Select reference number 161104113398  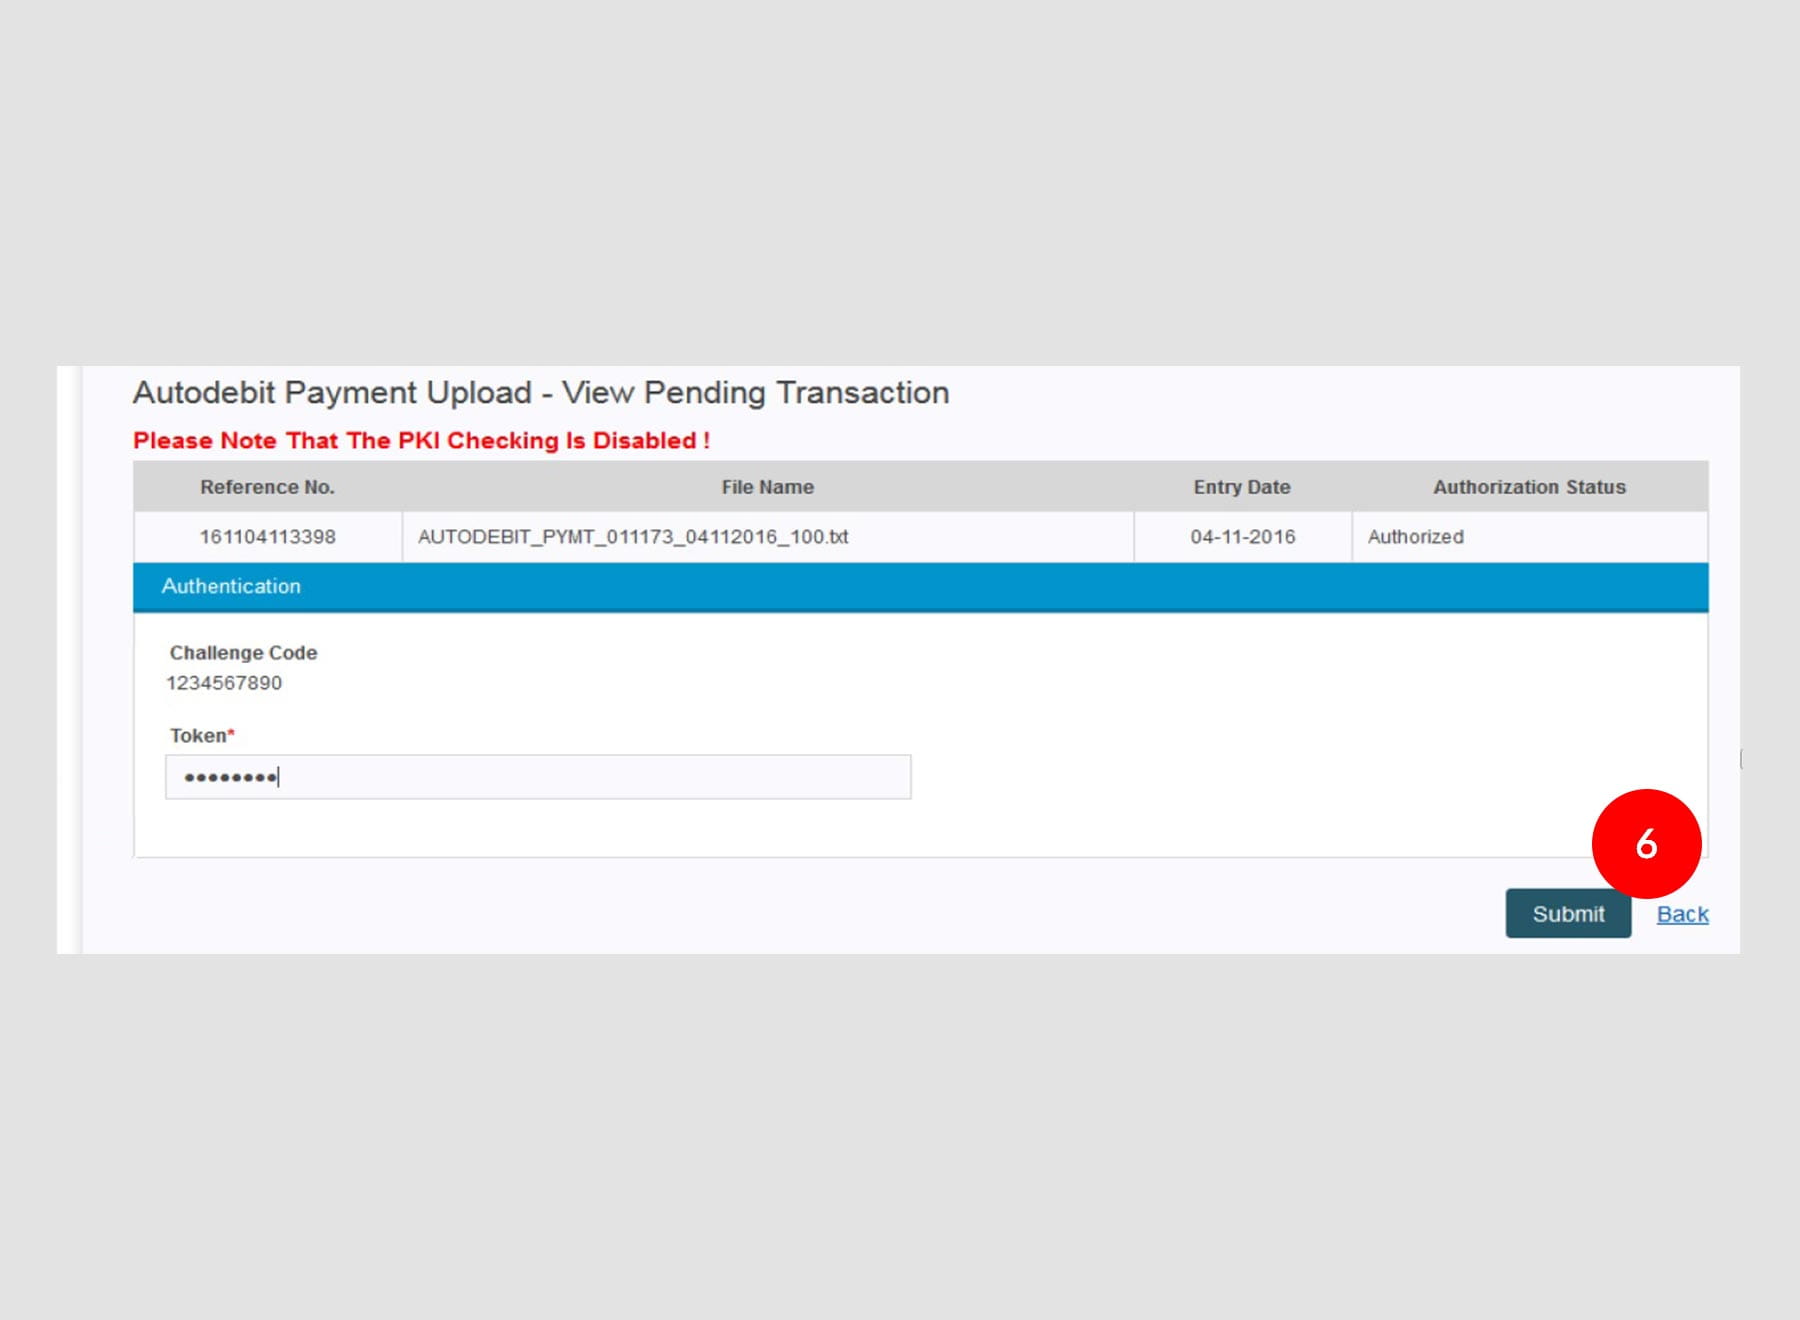click(x=267, y=537)
